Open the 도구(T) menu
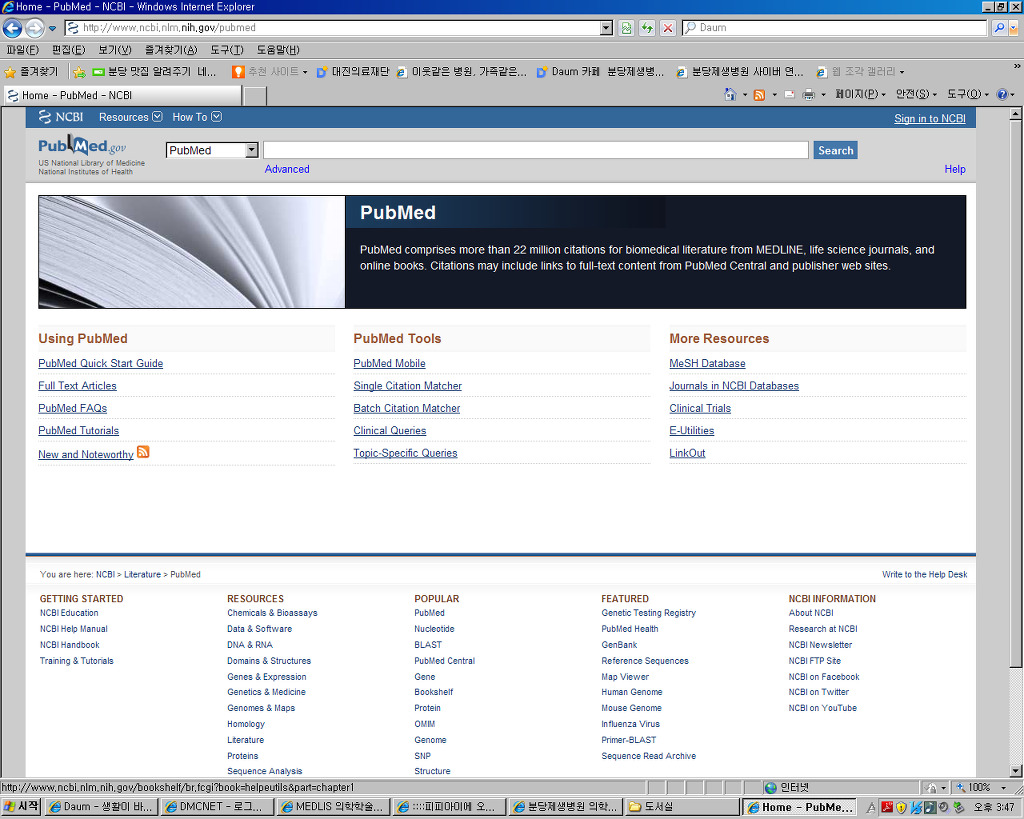The height and width of the screenshot is (819, 1024). 227,50
